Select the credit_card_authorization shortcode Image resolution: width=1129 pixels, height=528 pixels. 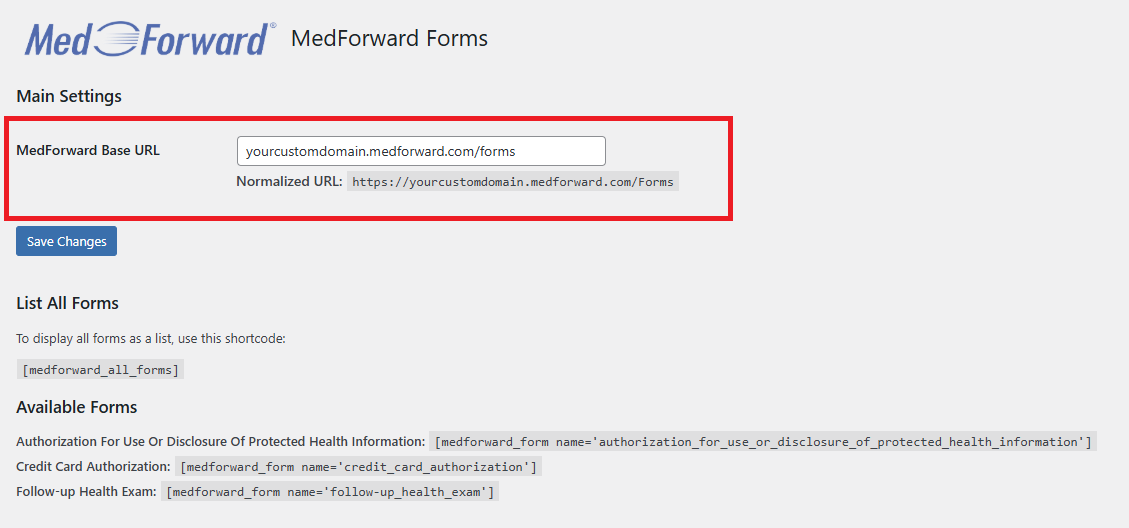pyautogui.click(x=358, y=467)
